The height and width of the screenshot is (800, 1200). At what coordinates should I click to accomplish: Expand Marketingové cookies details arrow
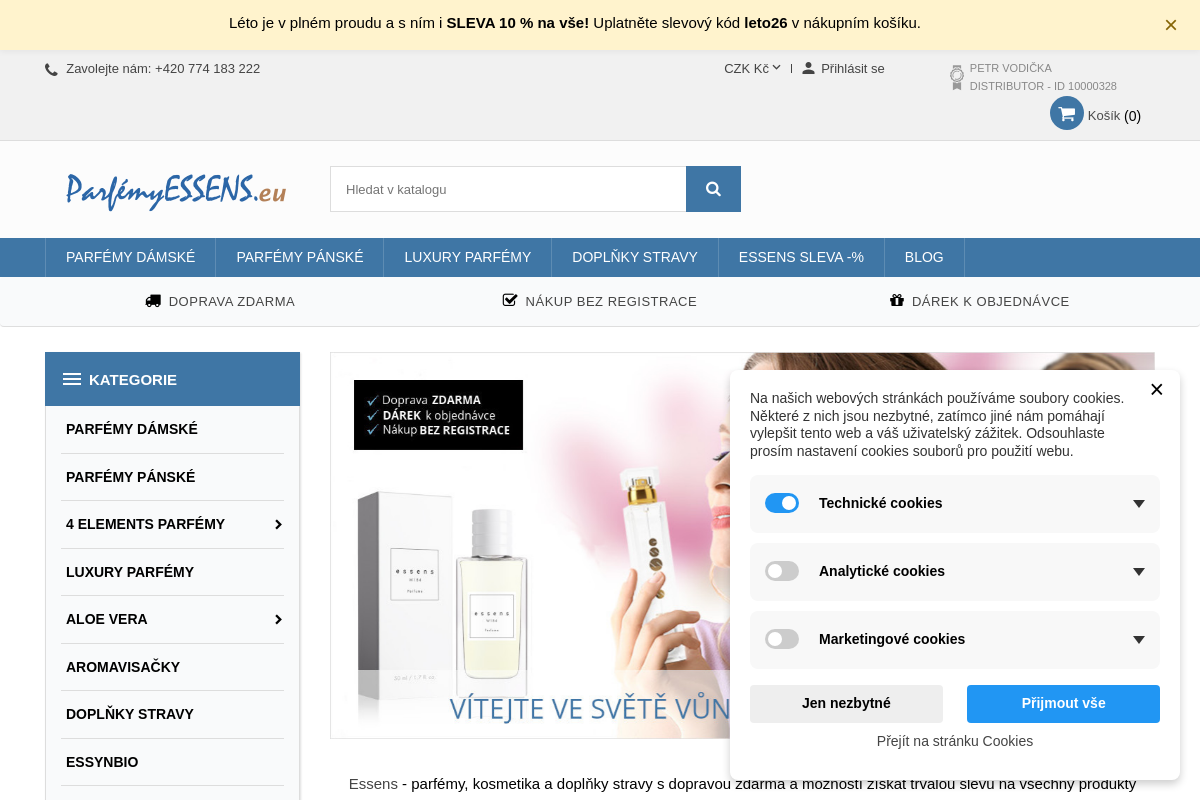(1139, 640)
